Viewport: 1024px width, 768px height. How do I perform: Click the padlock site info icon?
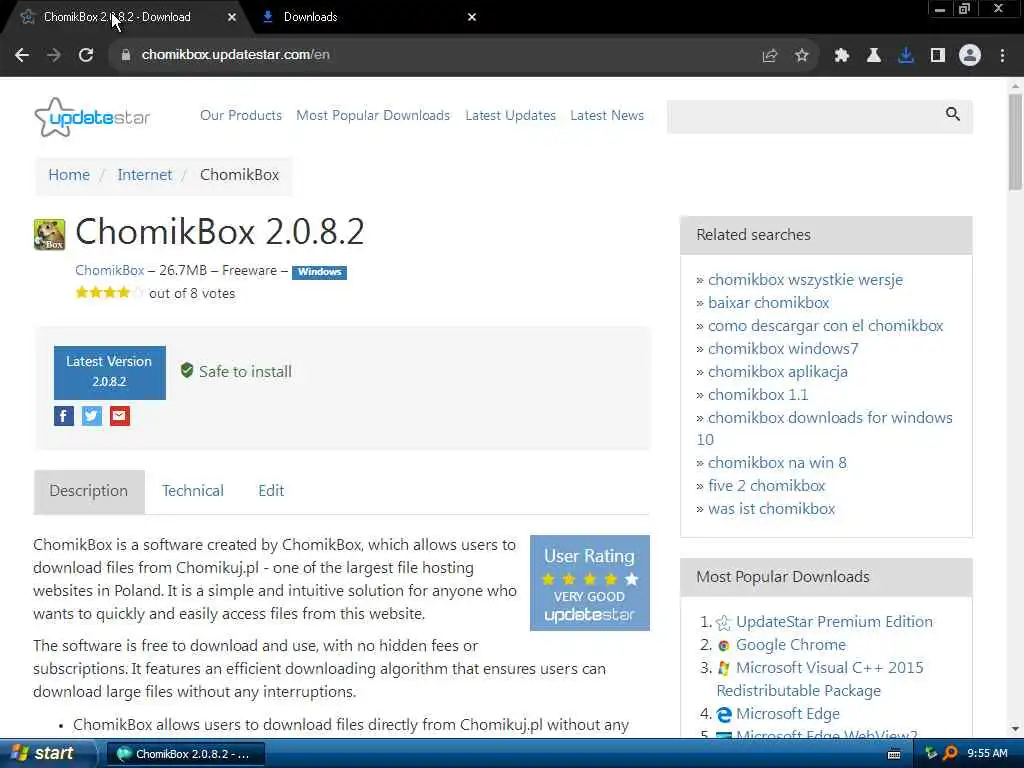[126, 55]
